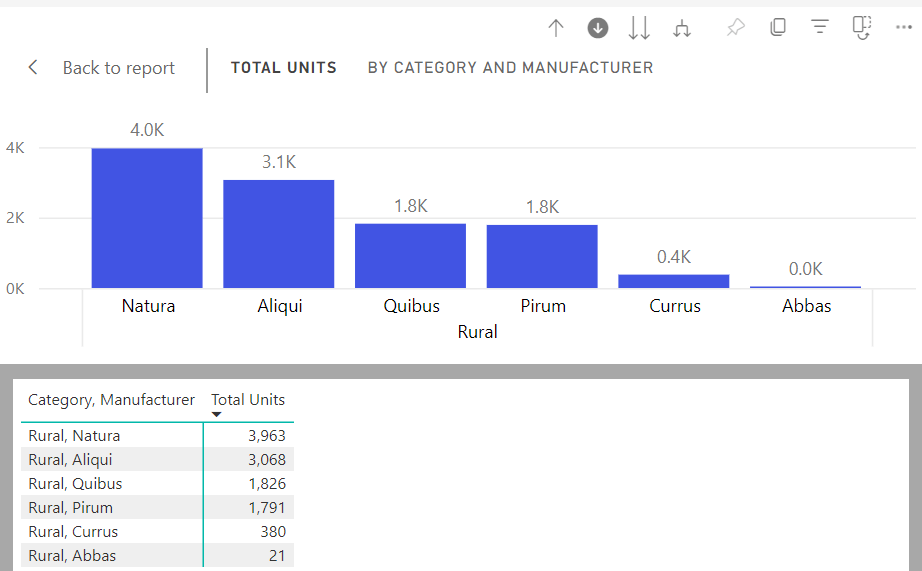Click the 1,791 value cell for Pirum
Image resolution: width=922 pixels, height=571 pixels.
click(265, 508)
